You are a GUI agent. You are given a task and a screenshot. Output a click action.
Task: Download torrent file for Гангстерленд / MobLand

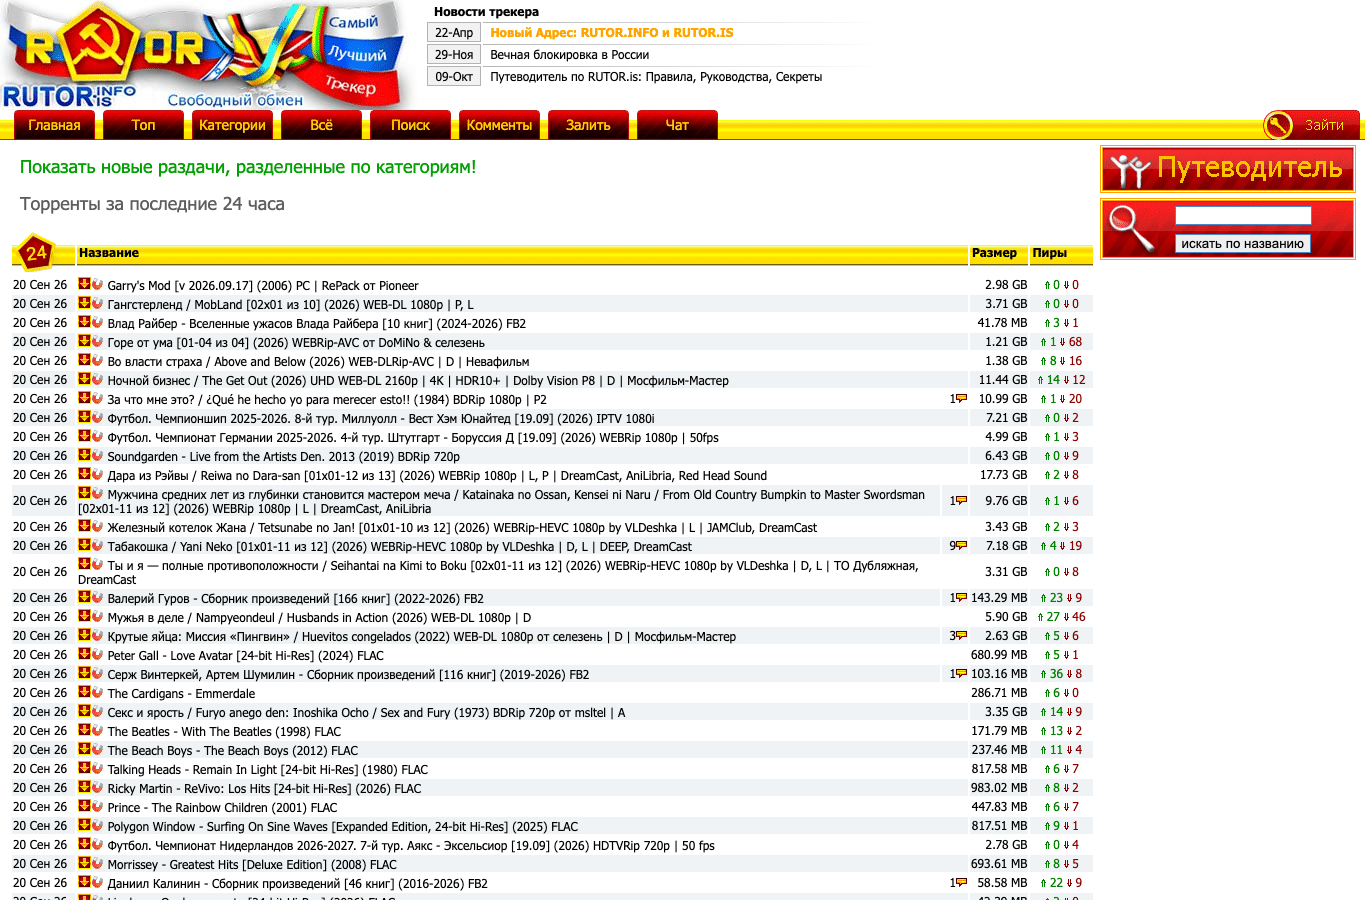85,303
